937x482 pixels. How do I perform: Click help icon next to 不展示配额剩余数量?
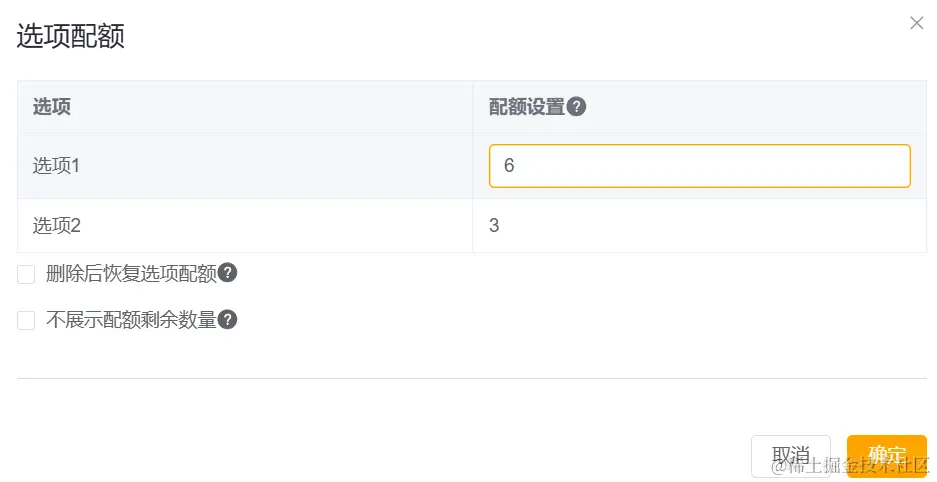click(228, 320)
